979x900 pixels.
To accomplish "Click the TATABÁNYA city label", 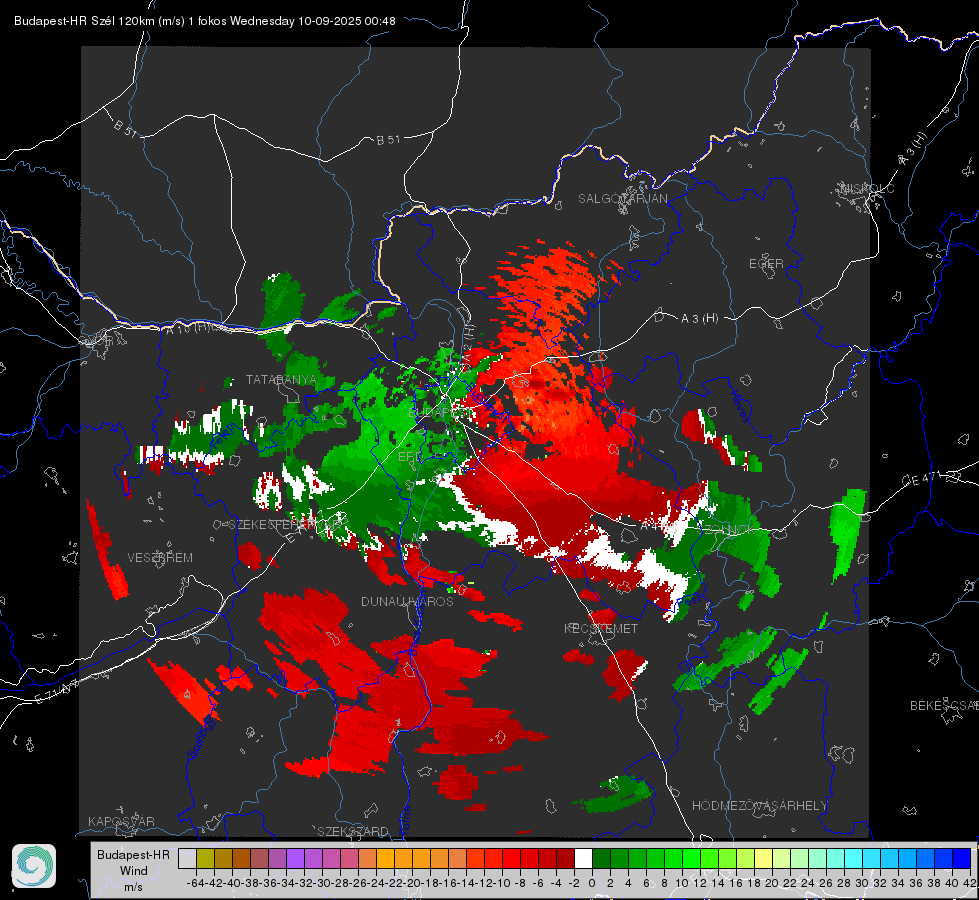I will pyautogui.click(x=281, y=379).
